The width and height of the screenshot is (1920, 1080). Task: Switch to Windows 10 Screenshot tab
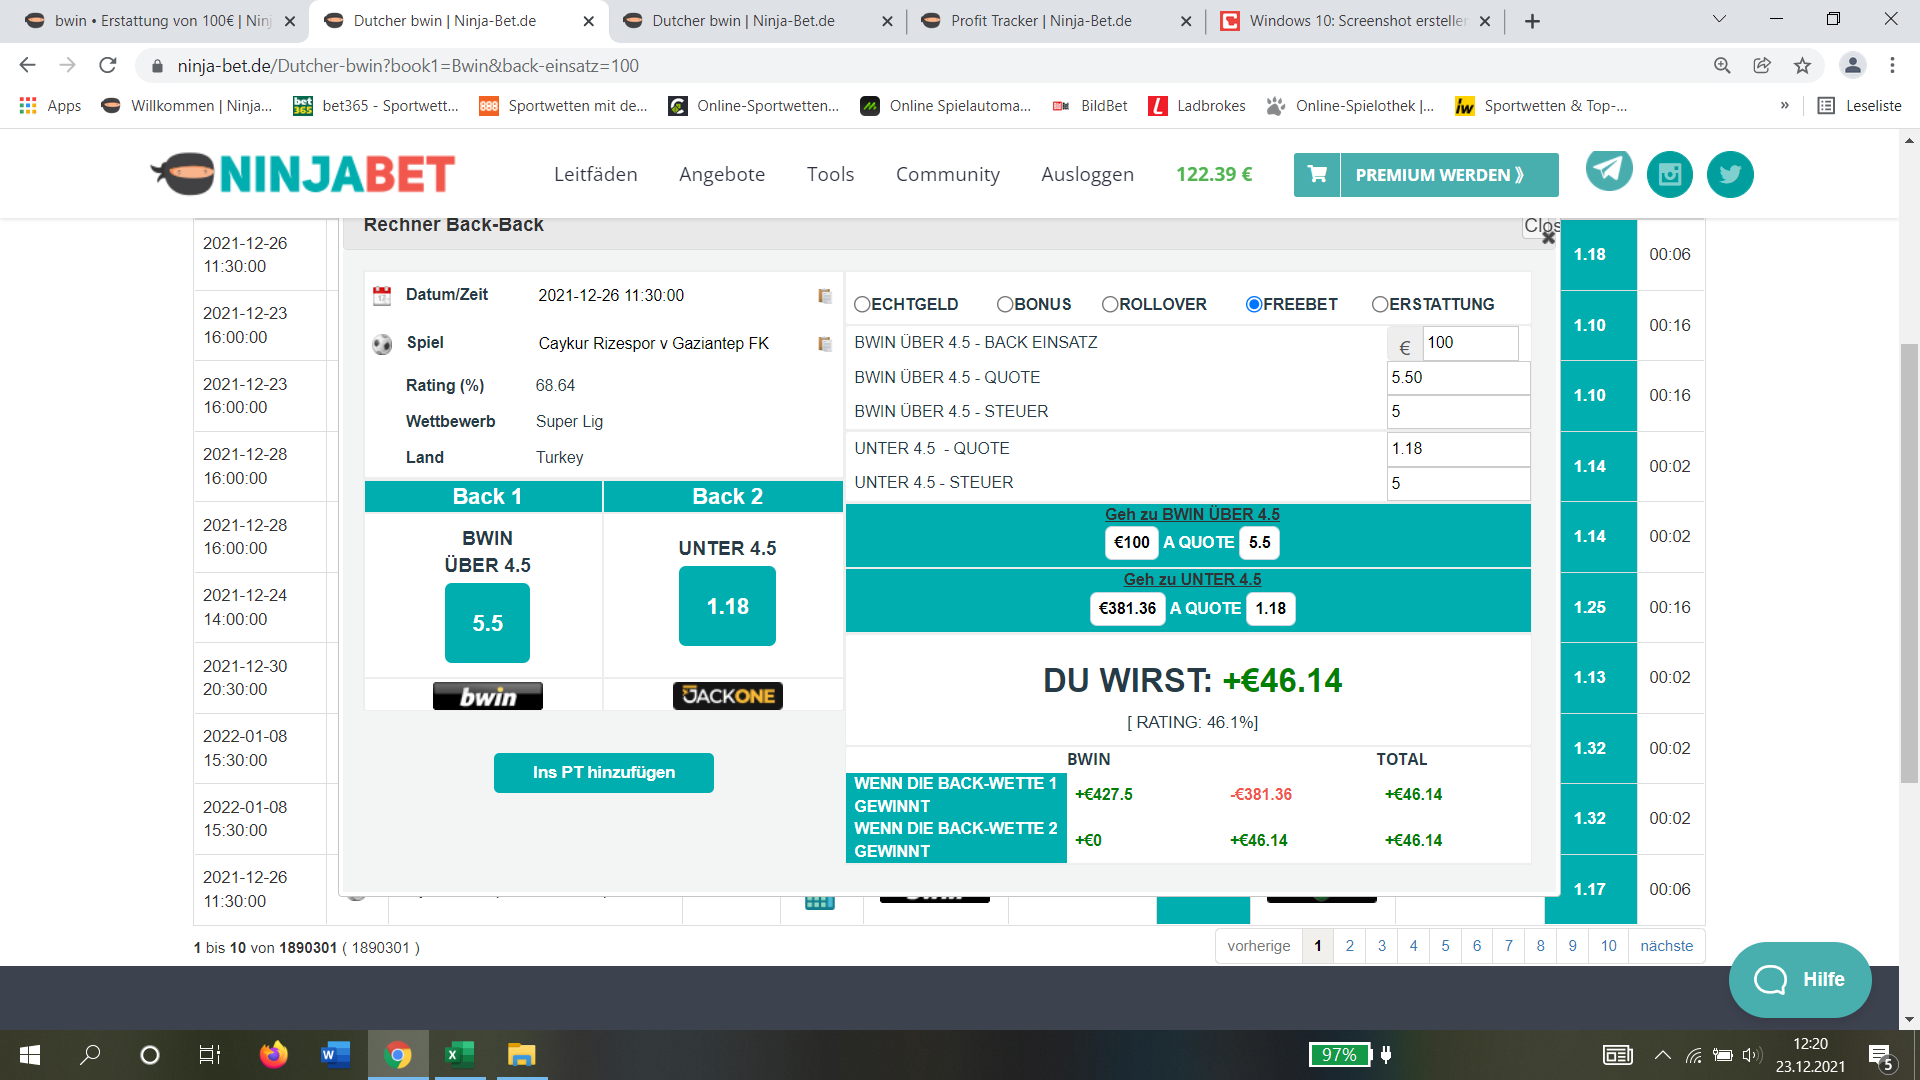click(1354, 21)
